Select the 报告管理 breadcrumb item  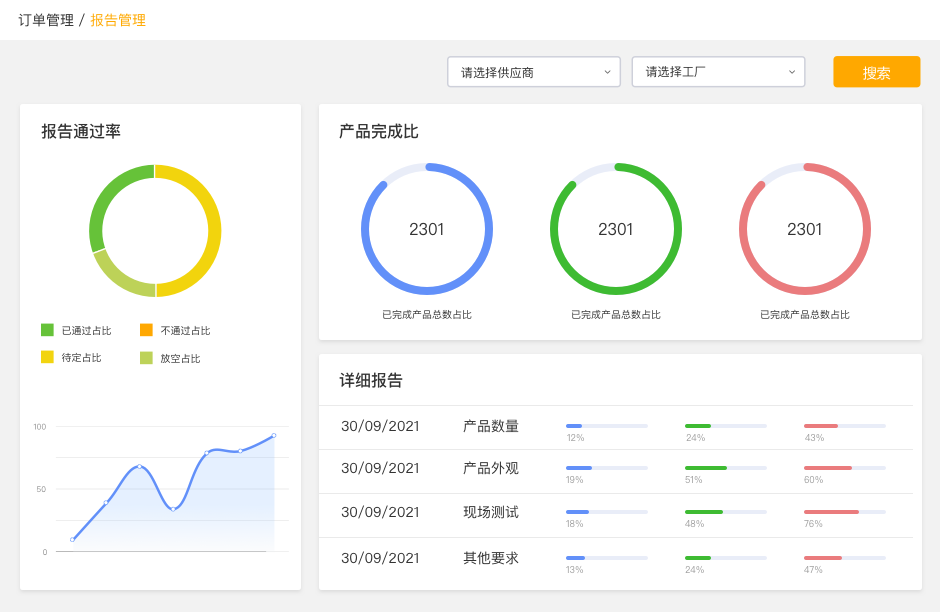tap(118, 20)
